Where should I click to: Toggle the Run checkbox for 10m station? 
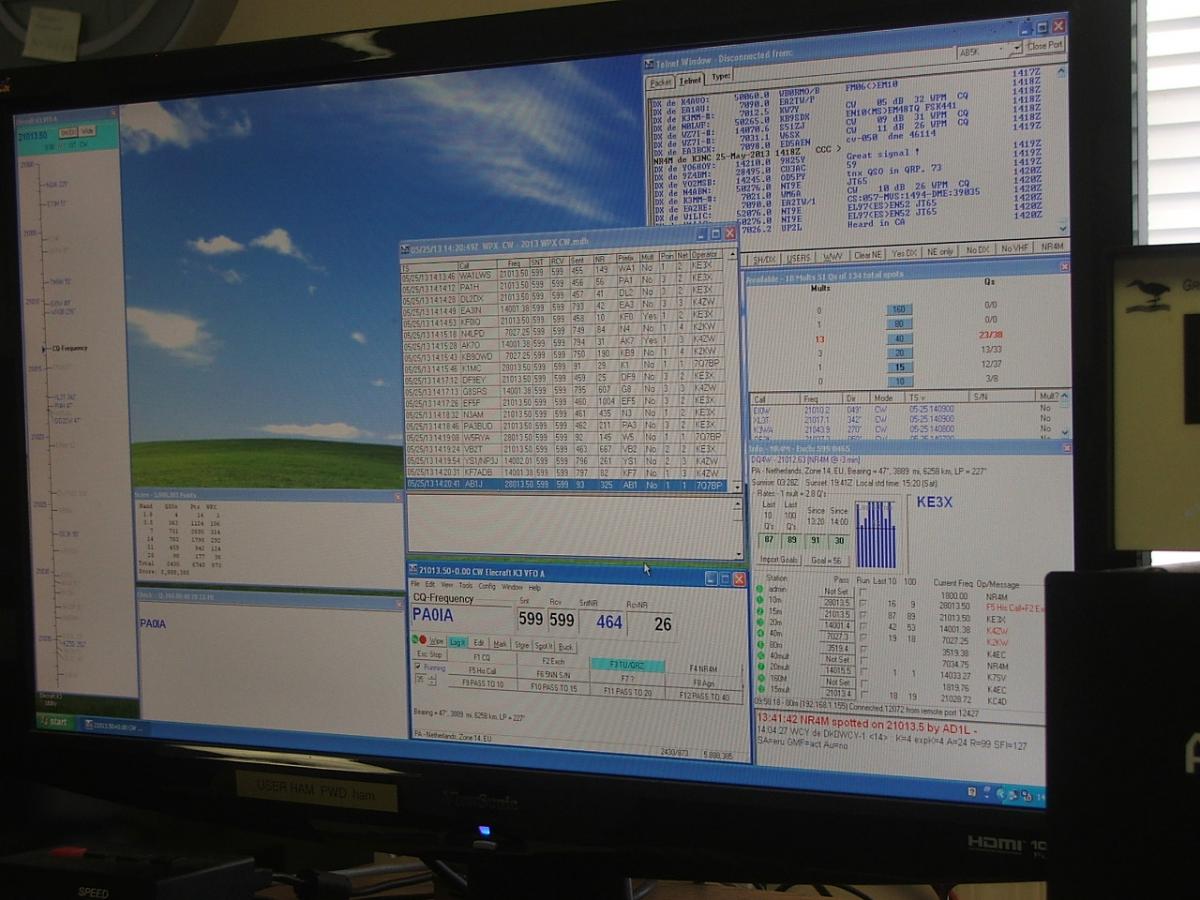[x=863, y=604]
